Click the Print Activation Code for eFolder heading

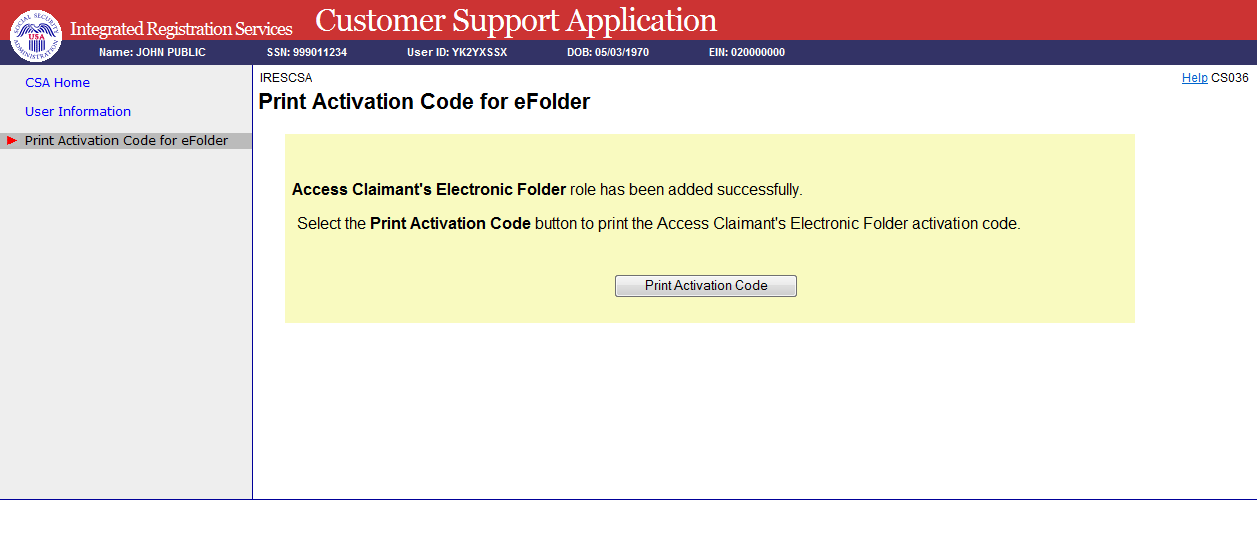click(424, 102)
